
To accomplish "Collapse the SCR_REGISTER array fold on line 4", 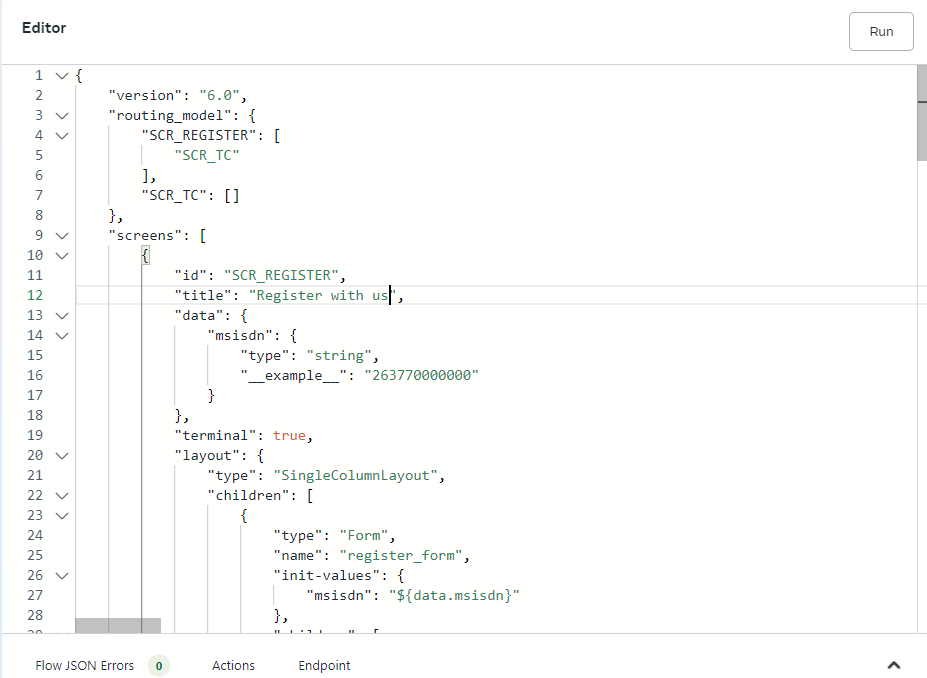I will tap(62, 136).
